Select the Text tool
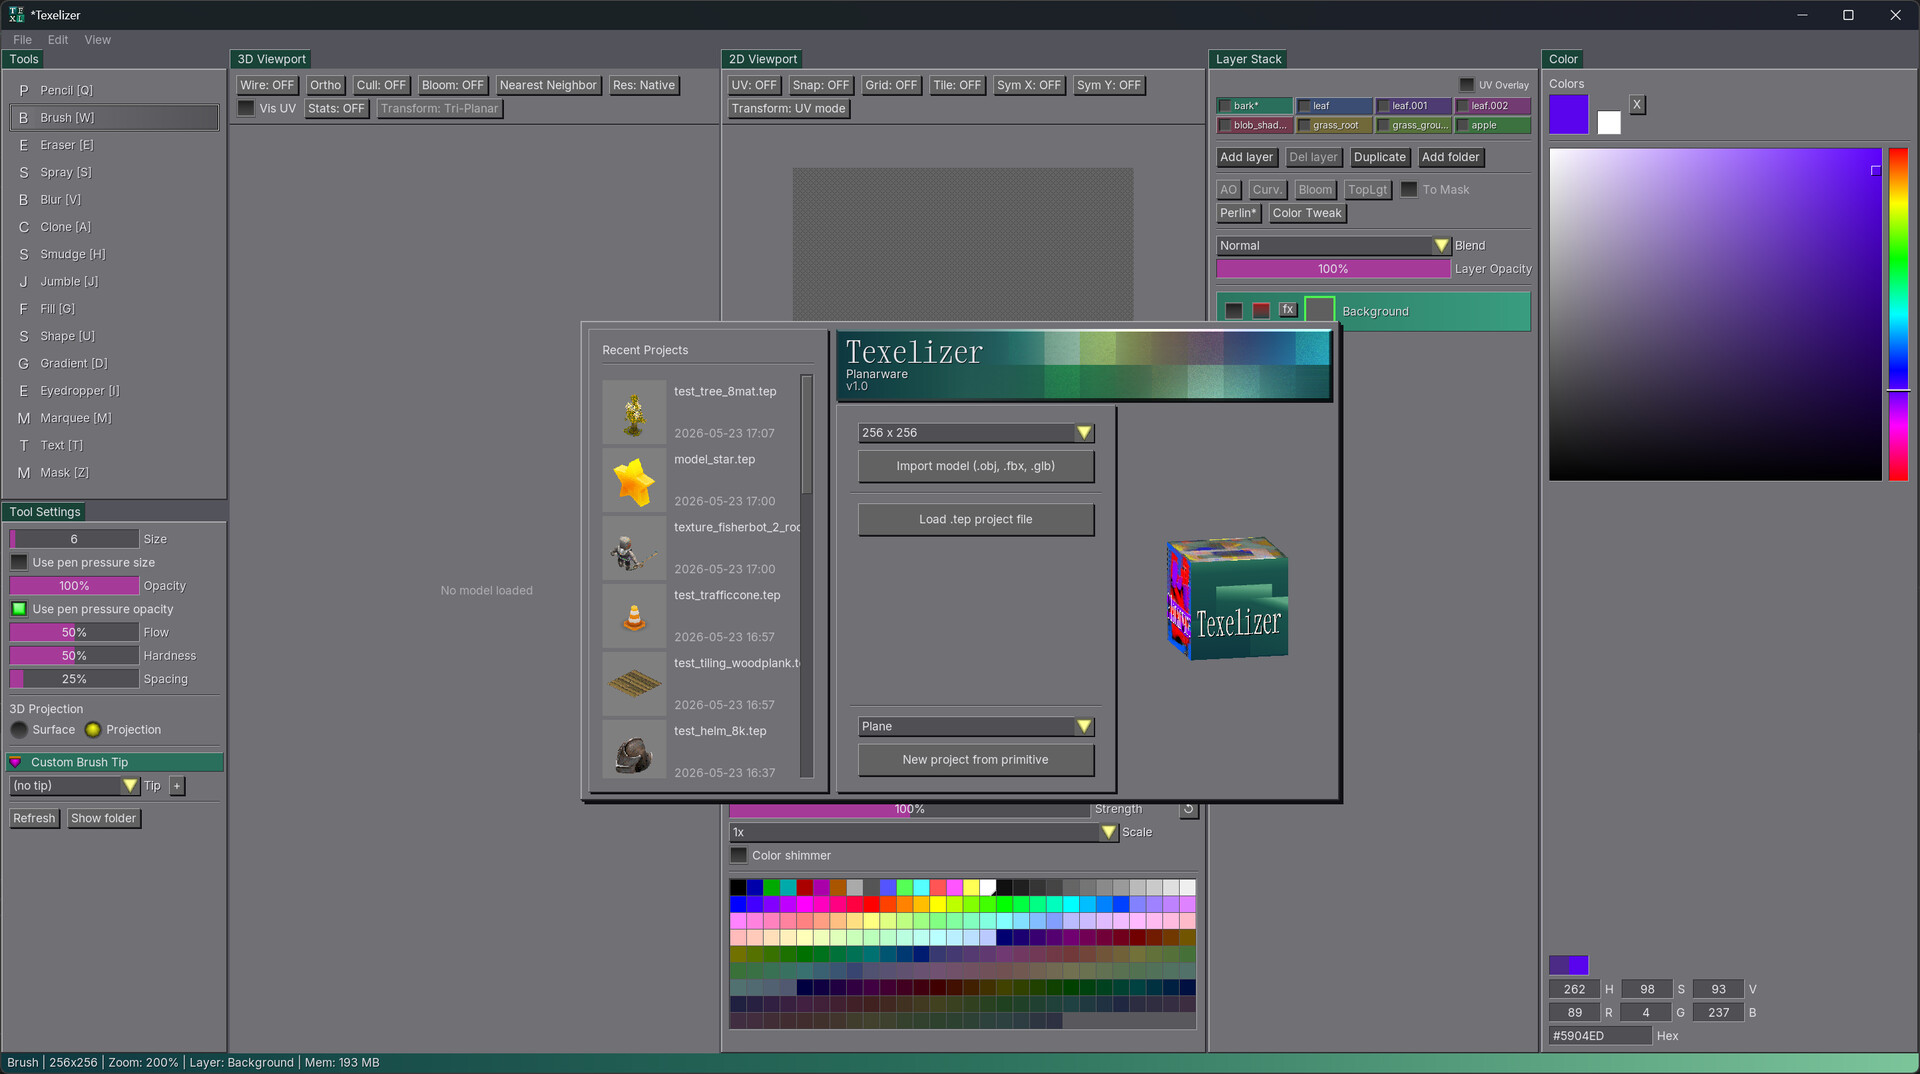 tap(114, 445)
